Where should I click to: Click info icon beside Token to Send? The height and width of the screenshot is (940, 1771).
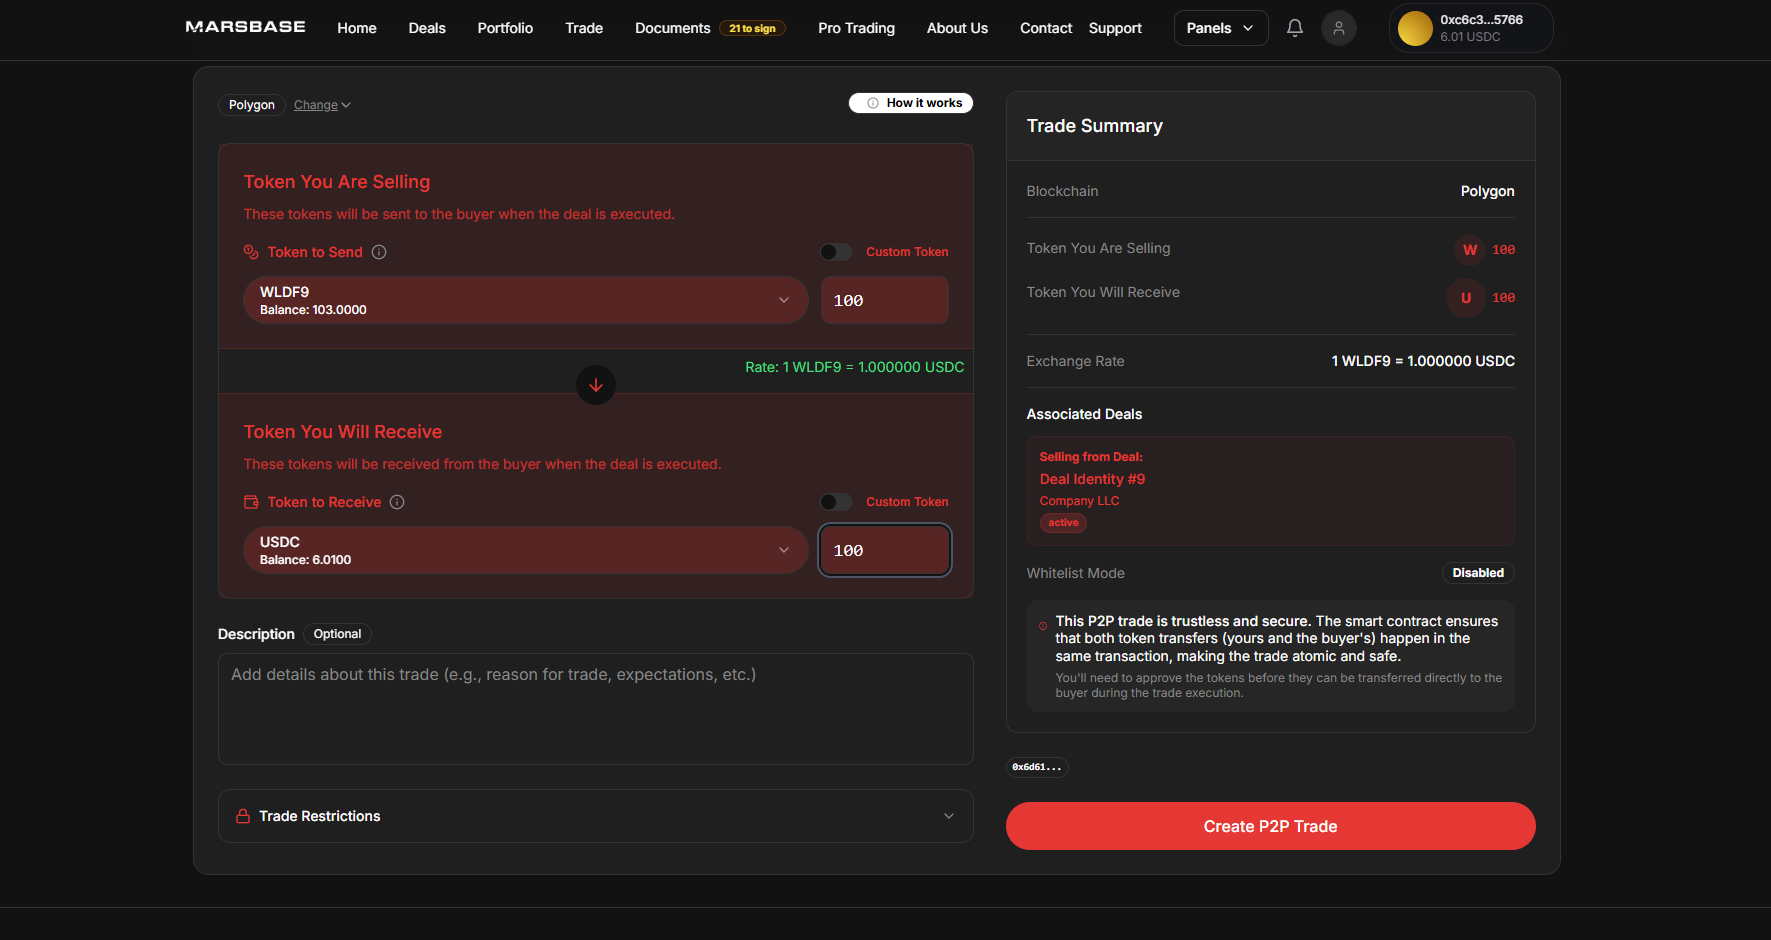tap(379, 252)
